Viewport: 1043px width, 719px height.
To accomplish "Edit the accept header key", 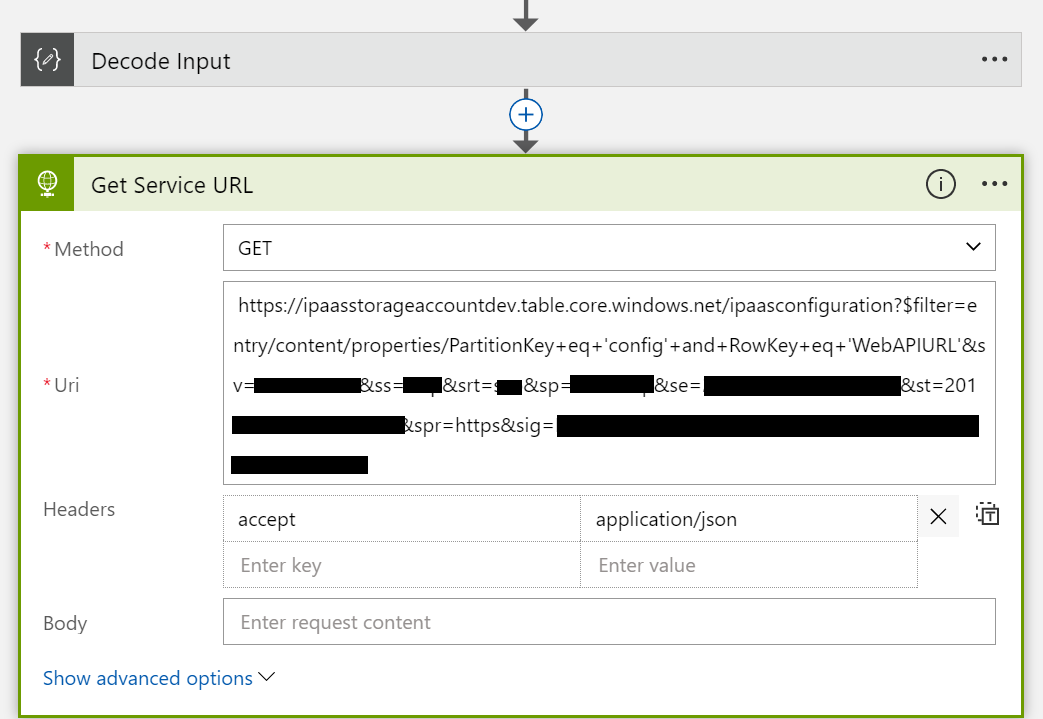I will click(401, 519).
